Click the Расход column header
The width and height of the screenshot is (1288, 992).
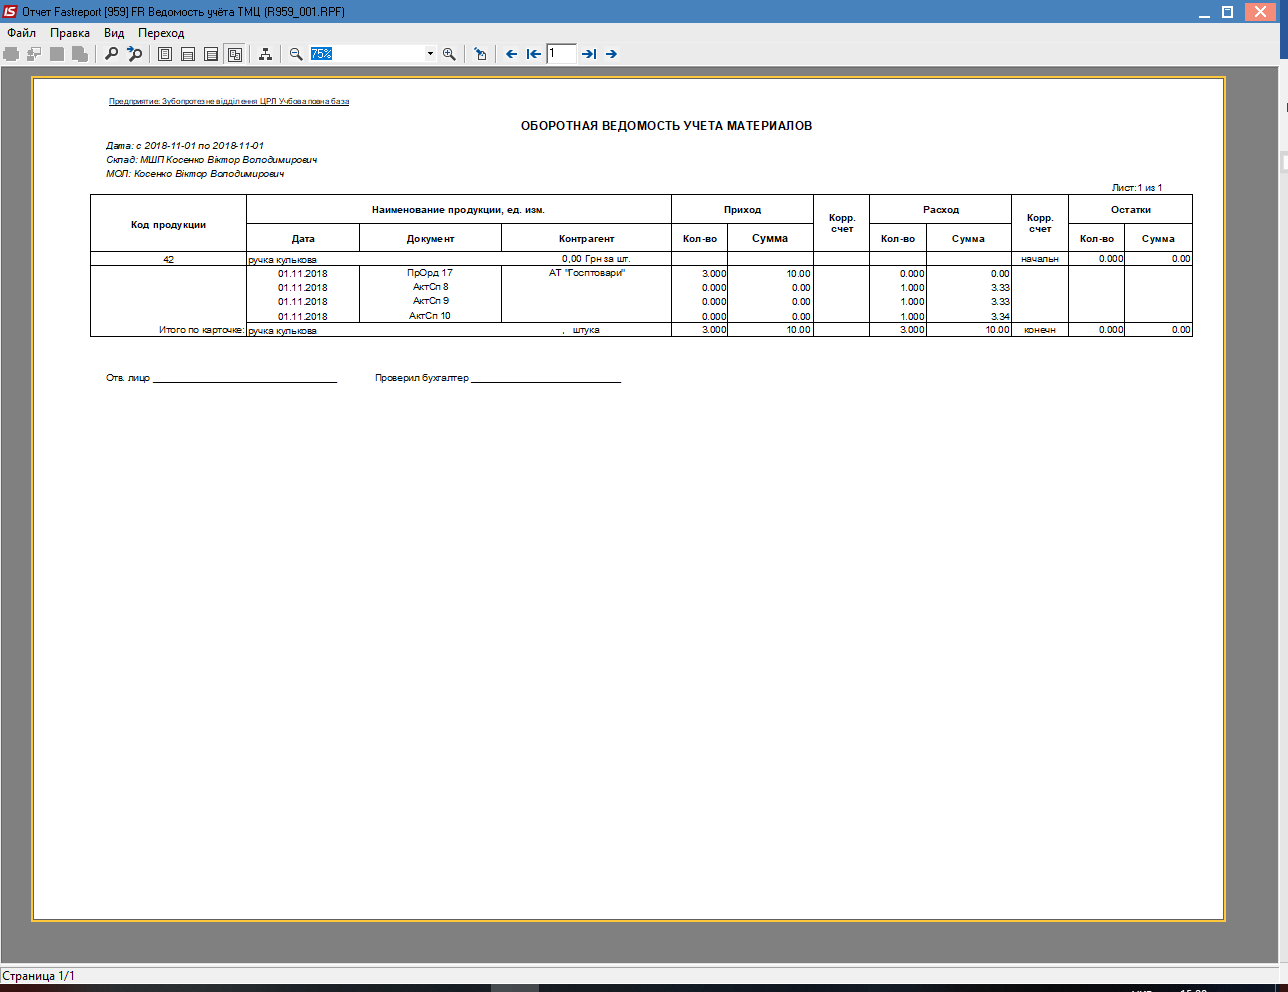tap(941, 210)
